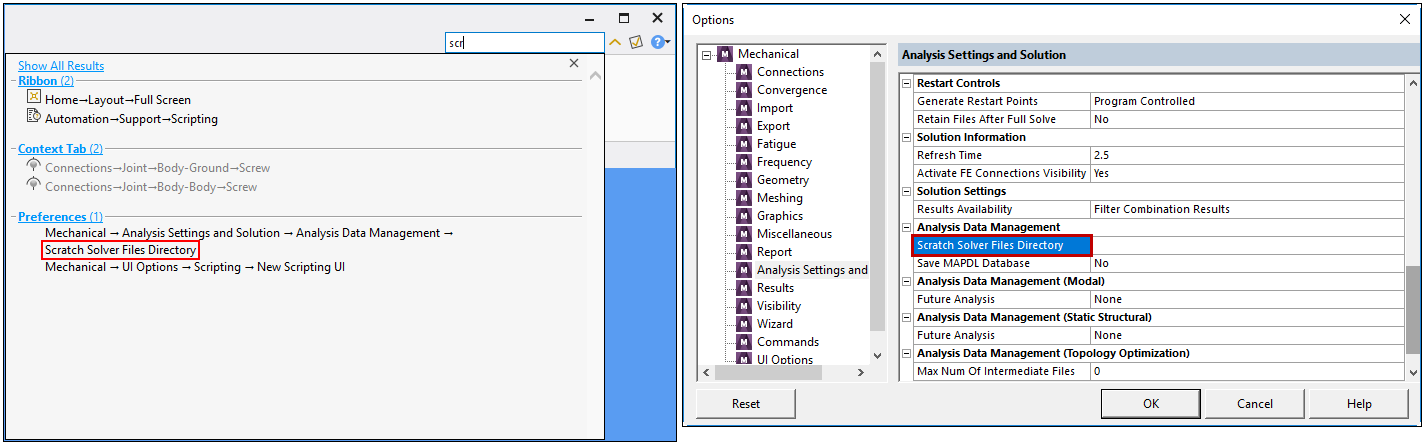Open the New Scripting UI preference result

pos(195,267)
